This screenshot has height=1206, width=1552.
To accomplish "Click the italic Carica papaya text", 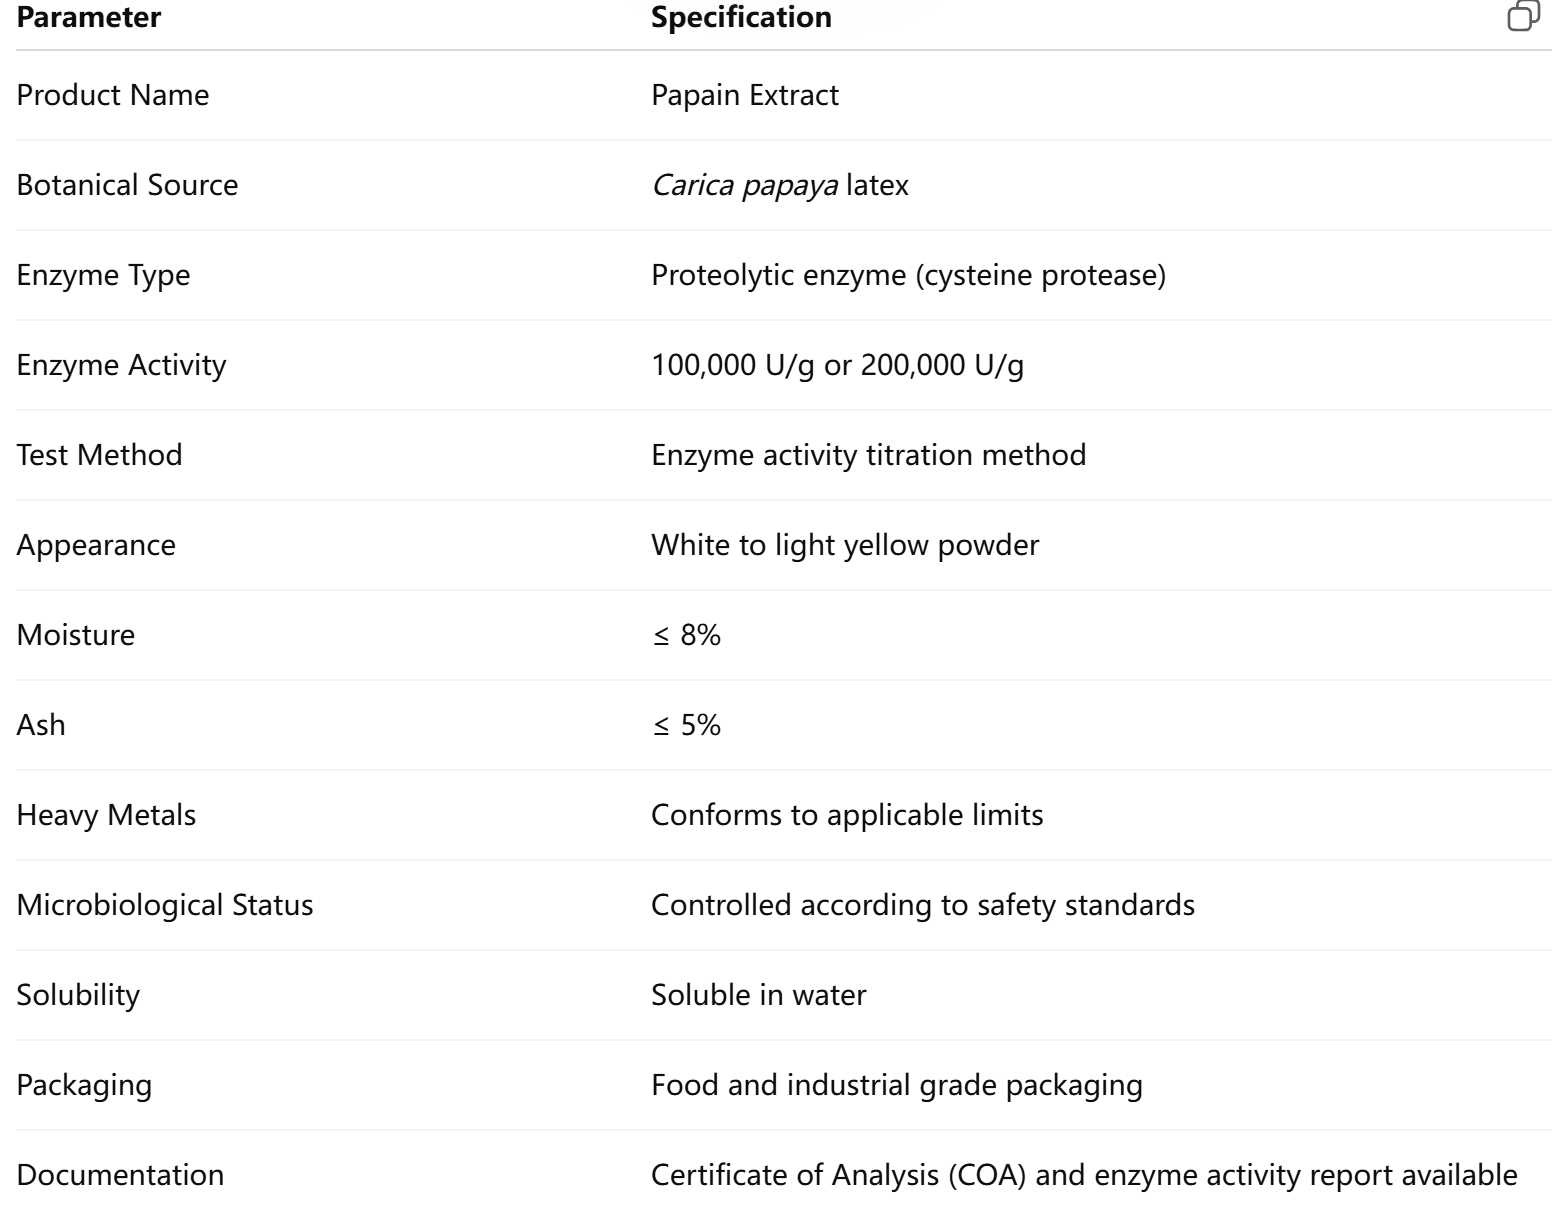I will 744,185.
